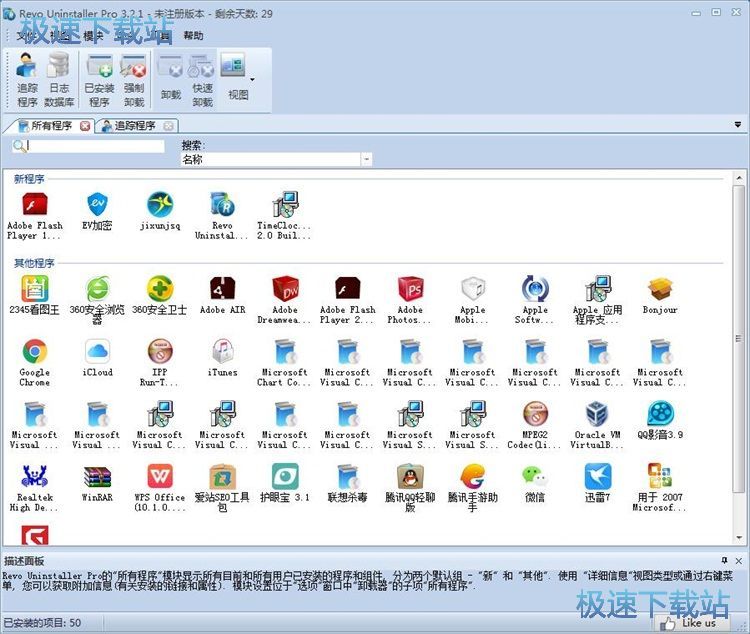This screenshot has height=634, width=750.
Task: Pin the 描述面板 description panel
Action: click(725, 560)
